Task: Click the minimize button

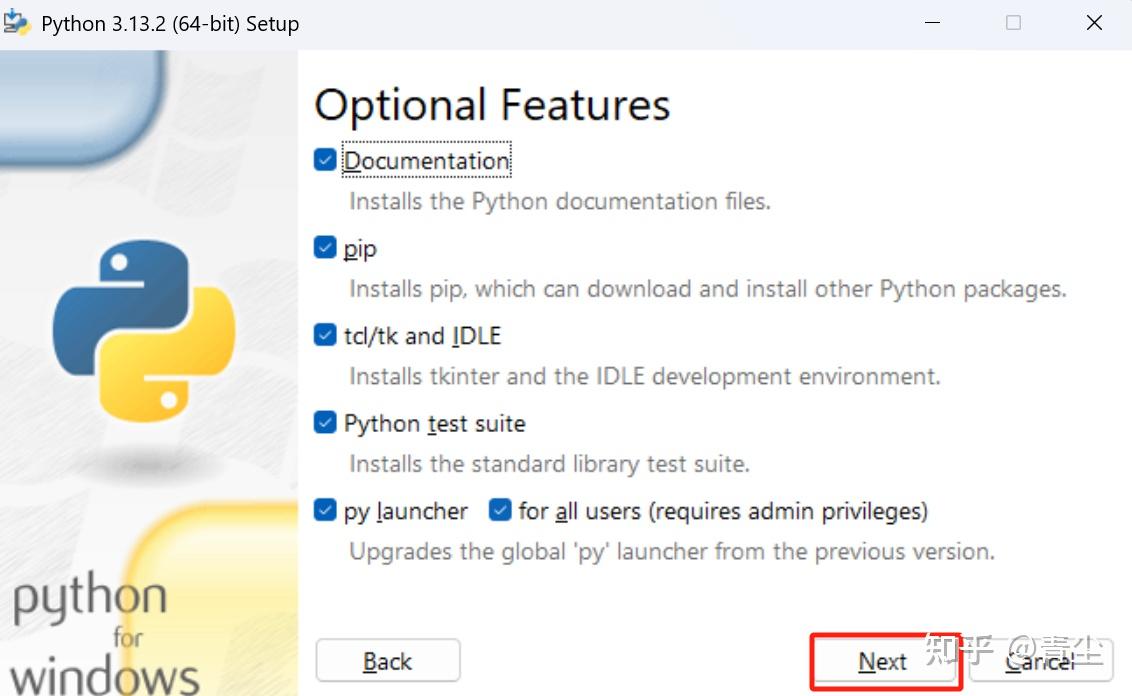Action: [x=932, y=22]
